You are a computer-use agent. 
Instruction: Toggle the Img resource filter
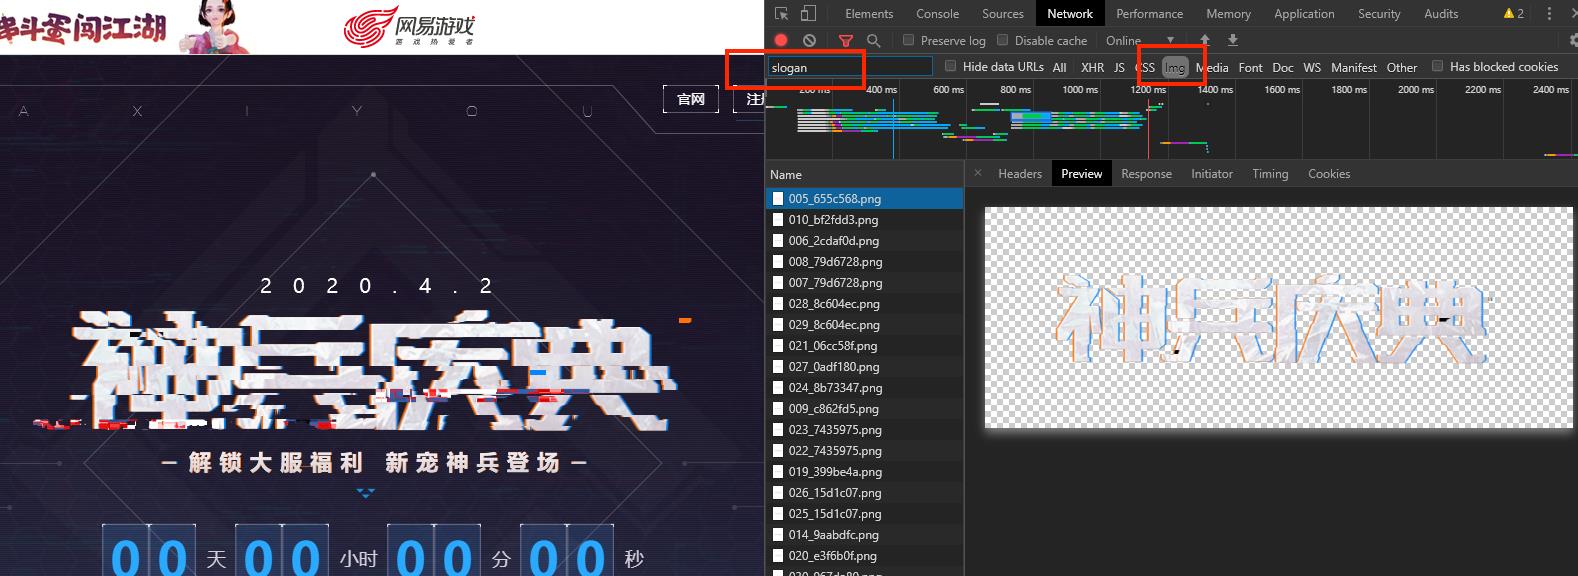coord(1175,67)
